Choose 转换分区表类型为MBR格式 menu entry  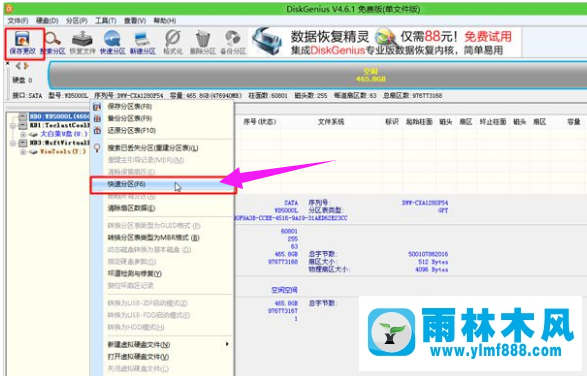click(162, 238)
